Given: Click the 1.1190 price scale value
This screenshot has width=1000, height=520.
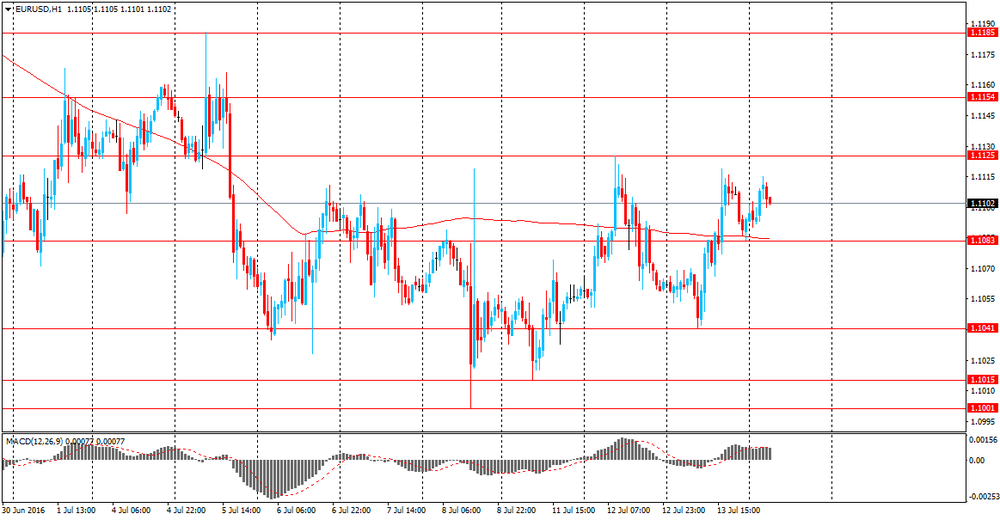Looking at the screenshot, I should click(982, 24).
